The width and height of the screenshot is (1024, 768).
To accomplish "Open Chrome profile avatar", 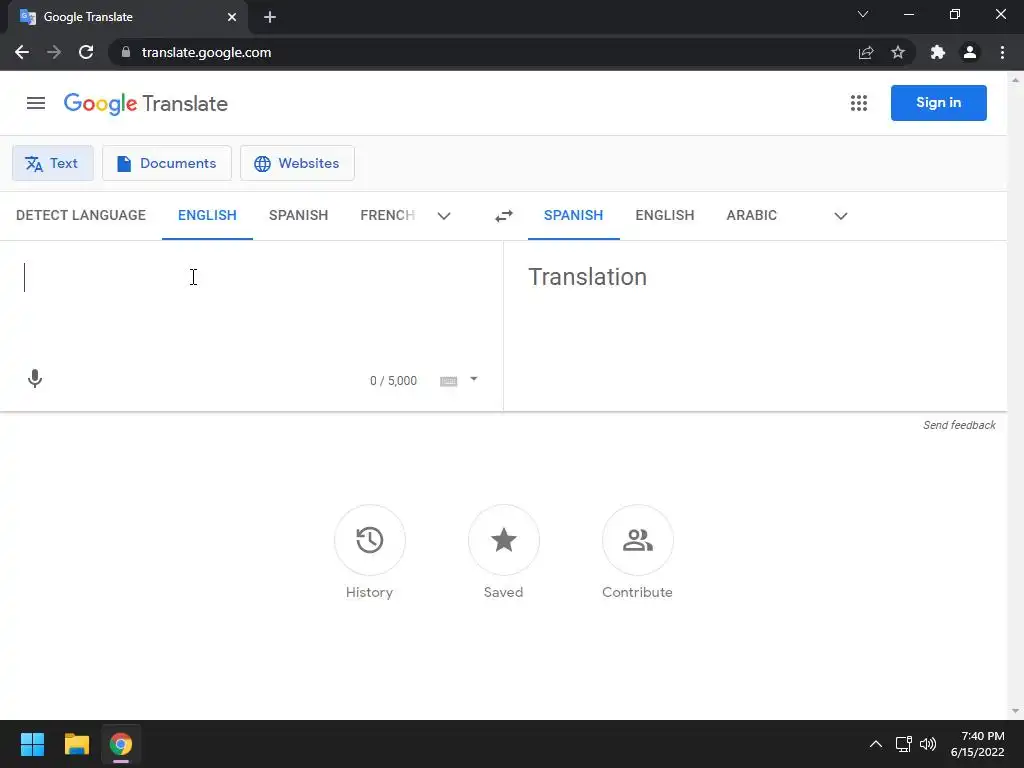I will (970, 52).
